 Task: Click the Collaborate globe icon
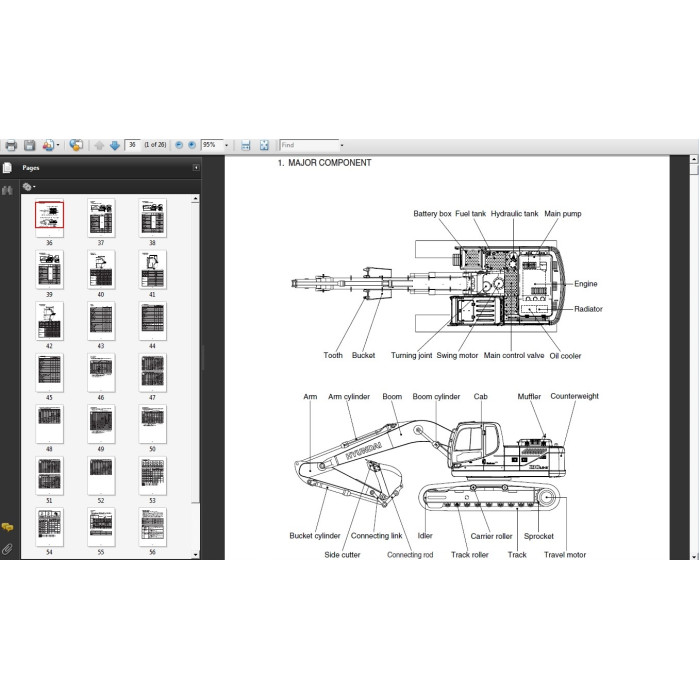tap(76, 145)
